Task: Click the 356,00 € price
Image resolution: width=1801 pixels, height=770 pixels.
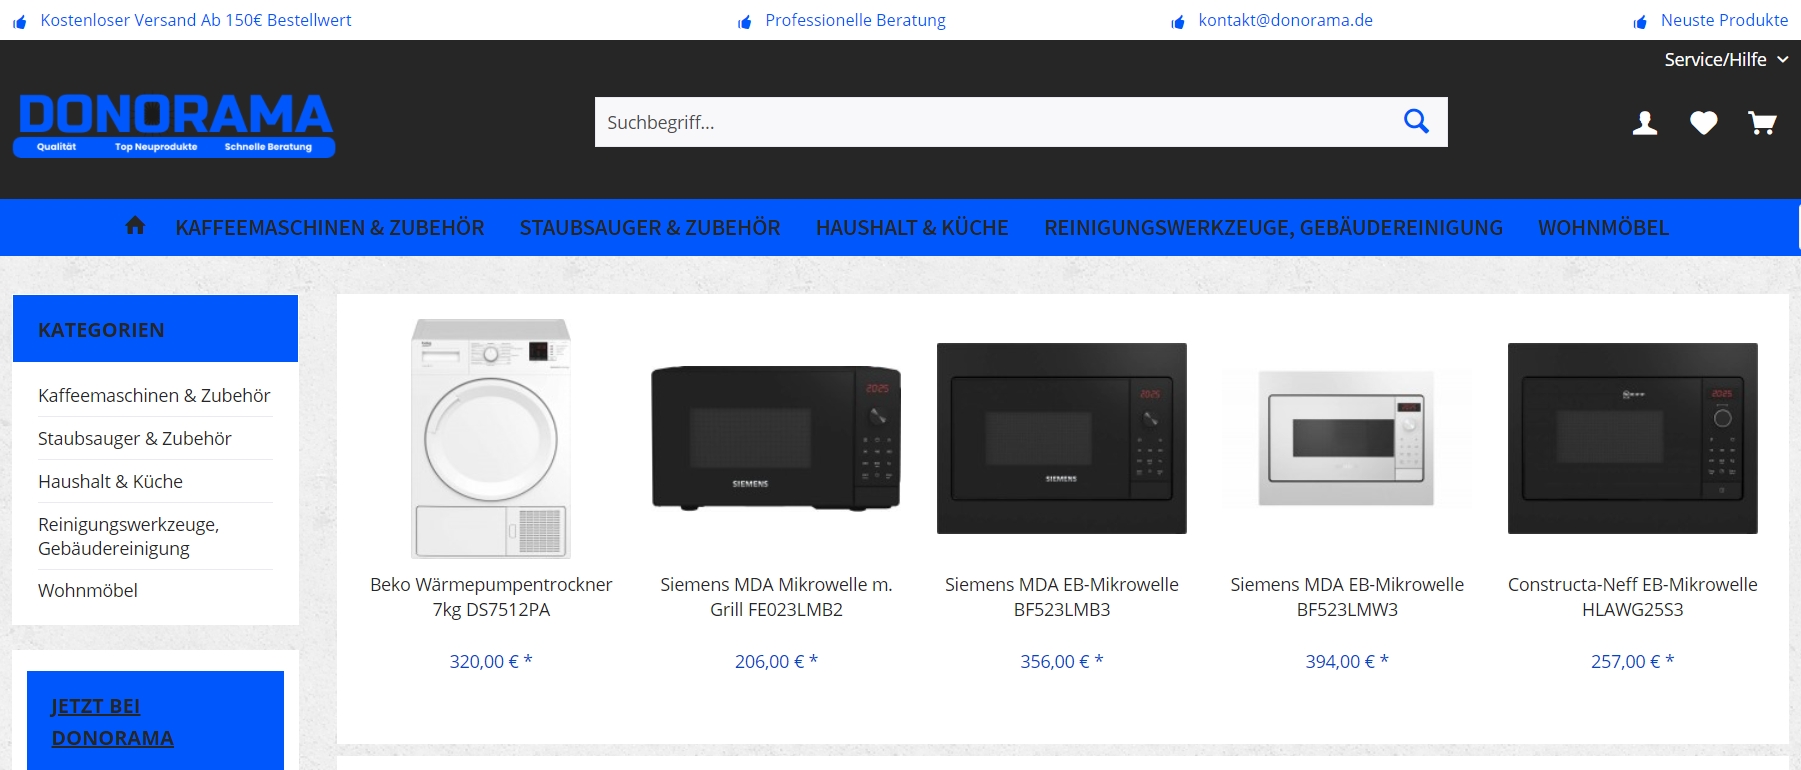Action: [x=1062, y=662]
